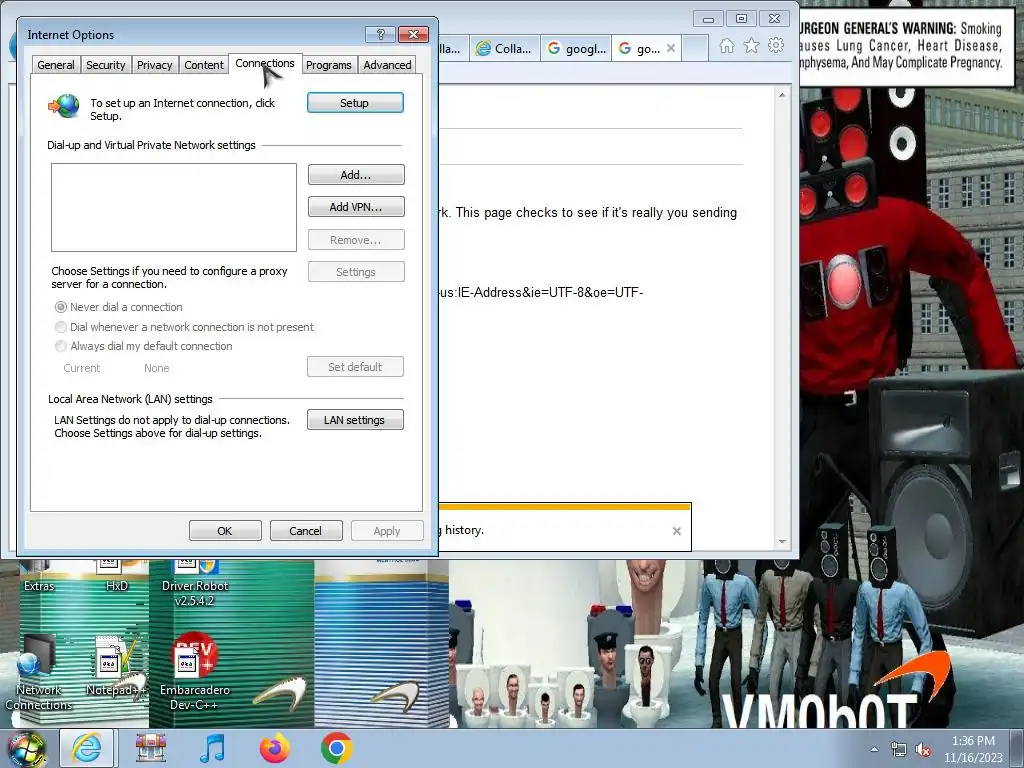Click the Internet Explorer taskbar icon
This screenshot has height=768, width=1024.
pyautogui.click(x=87, y=748)
